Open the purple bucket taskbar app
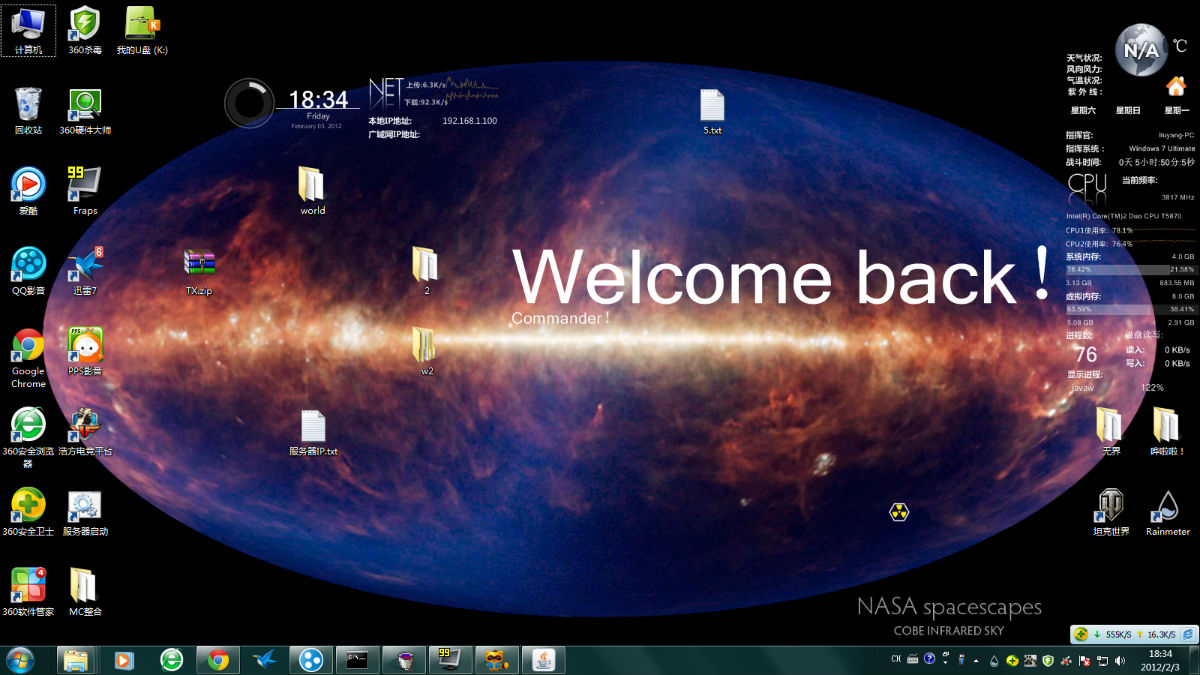 coord(404,660)
